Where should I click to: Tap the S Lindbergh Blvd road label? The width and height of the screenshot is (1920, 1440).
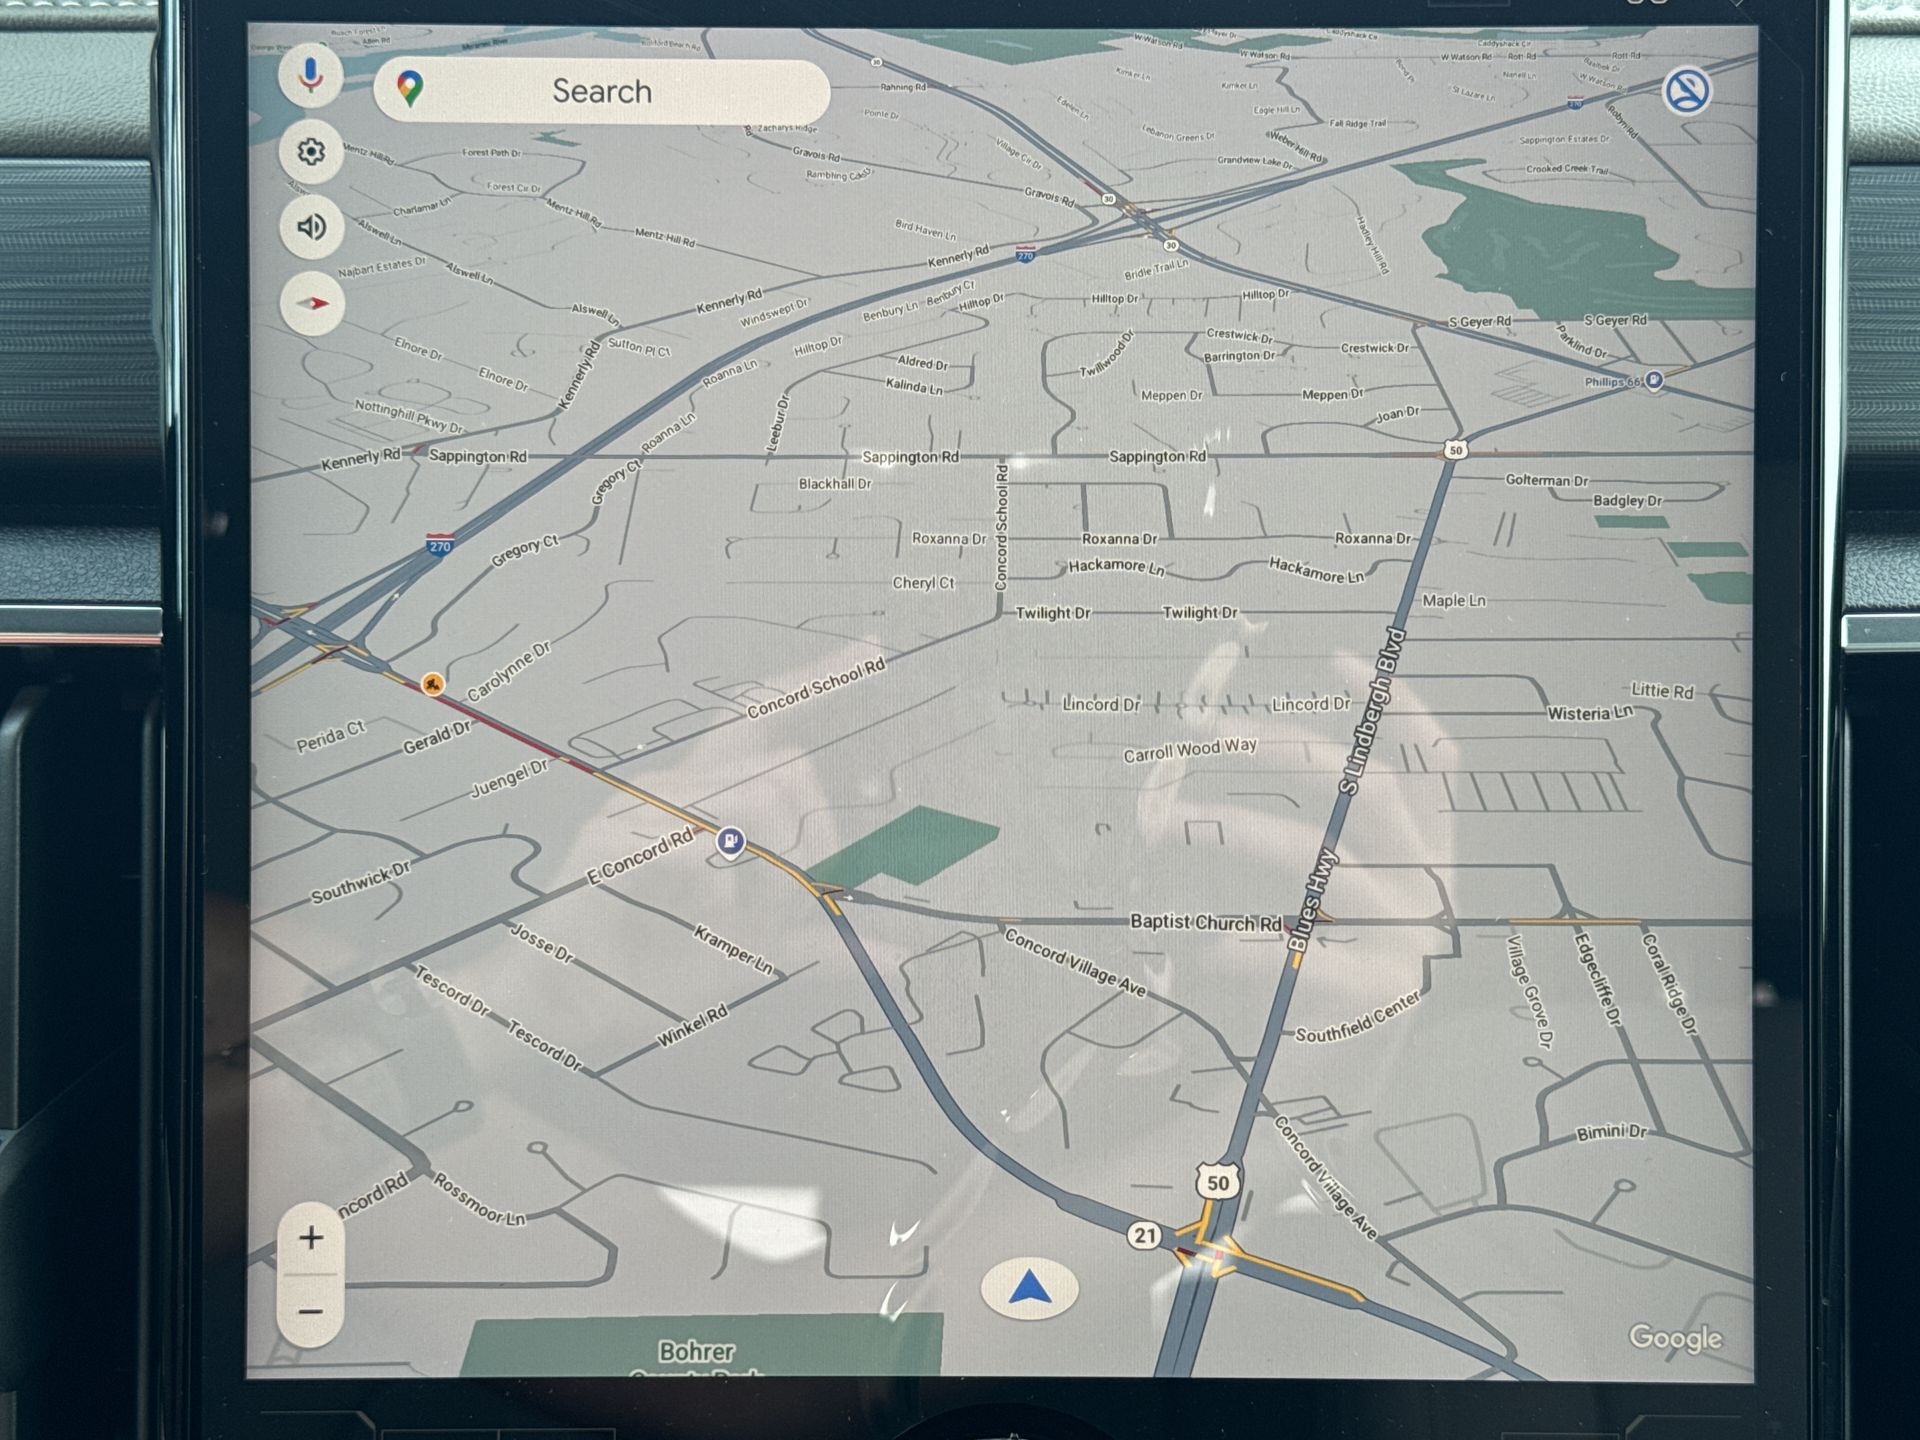pos(1372,712)
